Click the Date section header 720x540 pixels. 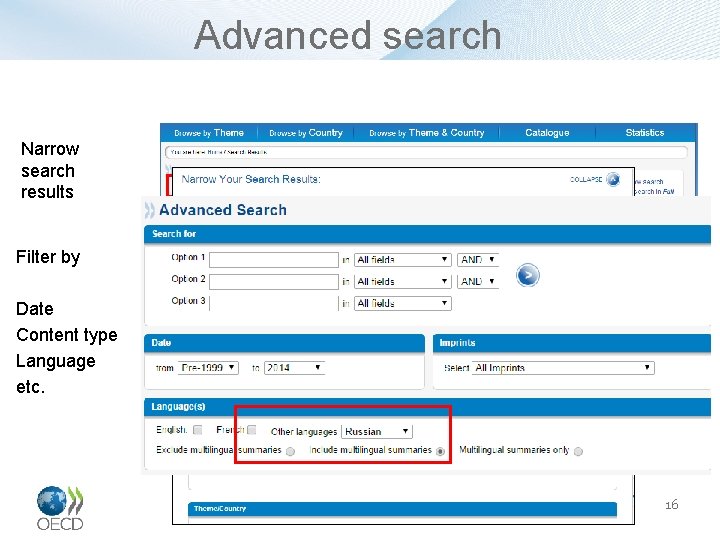(284, 343)
